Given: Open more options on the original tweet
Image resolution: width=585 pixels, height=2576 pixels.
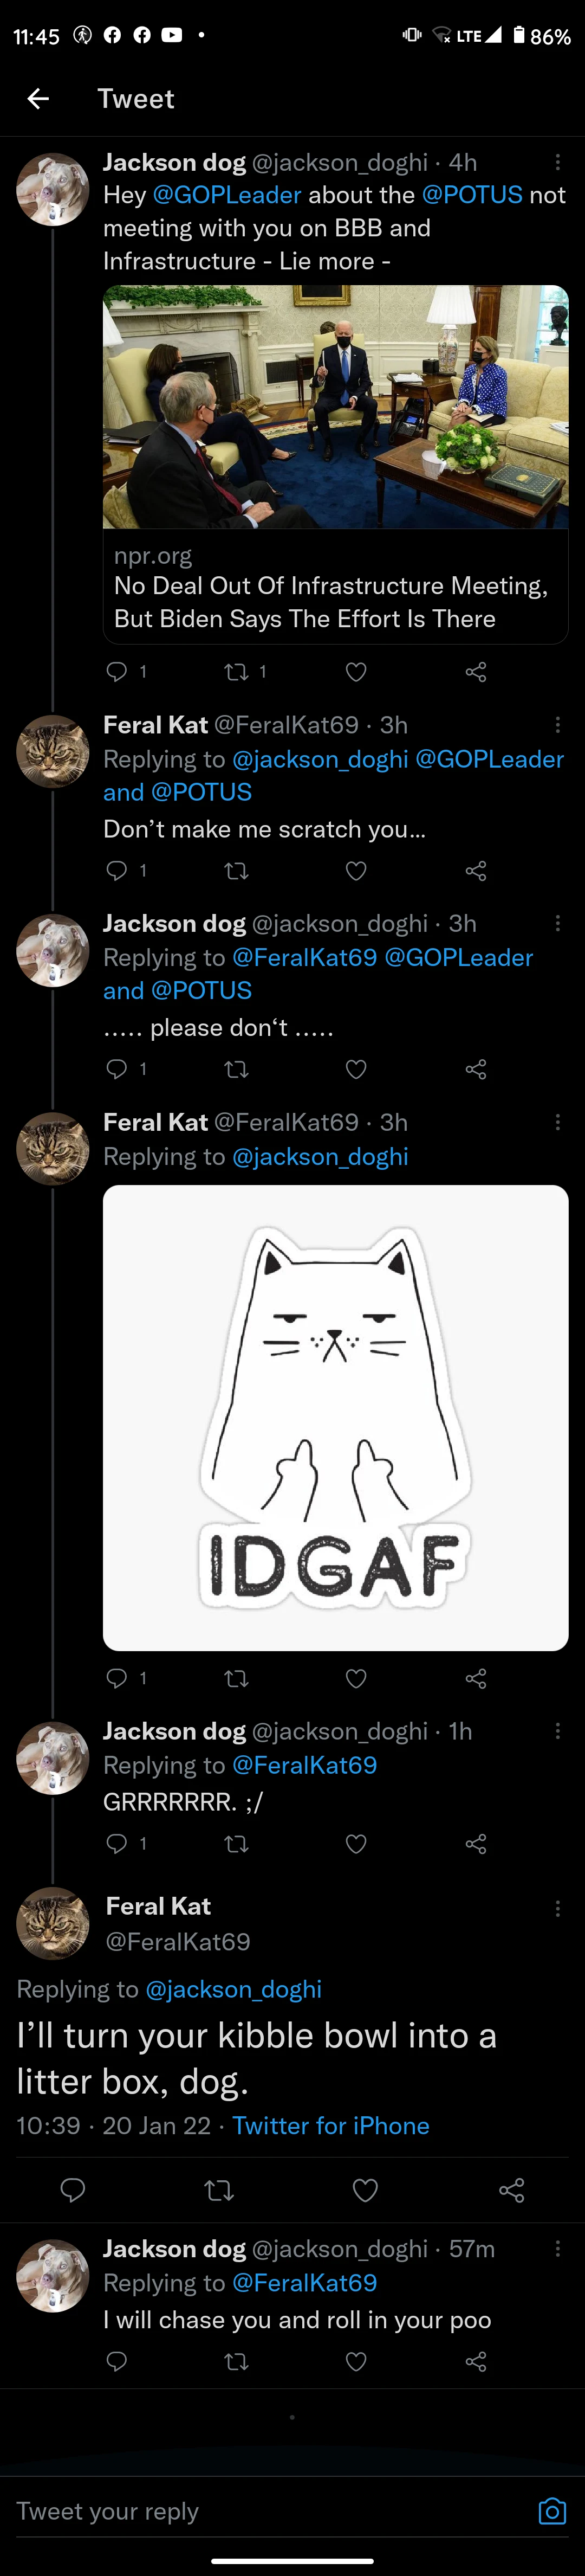Looking at the screenshot, I should point(558,163).
